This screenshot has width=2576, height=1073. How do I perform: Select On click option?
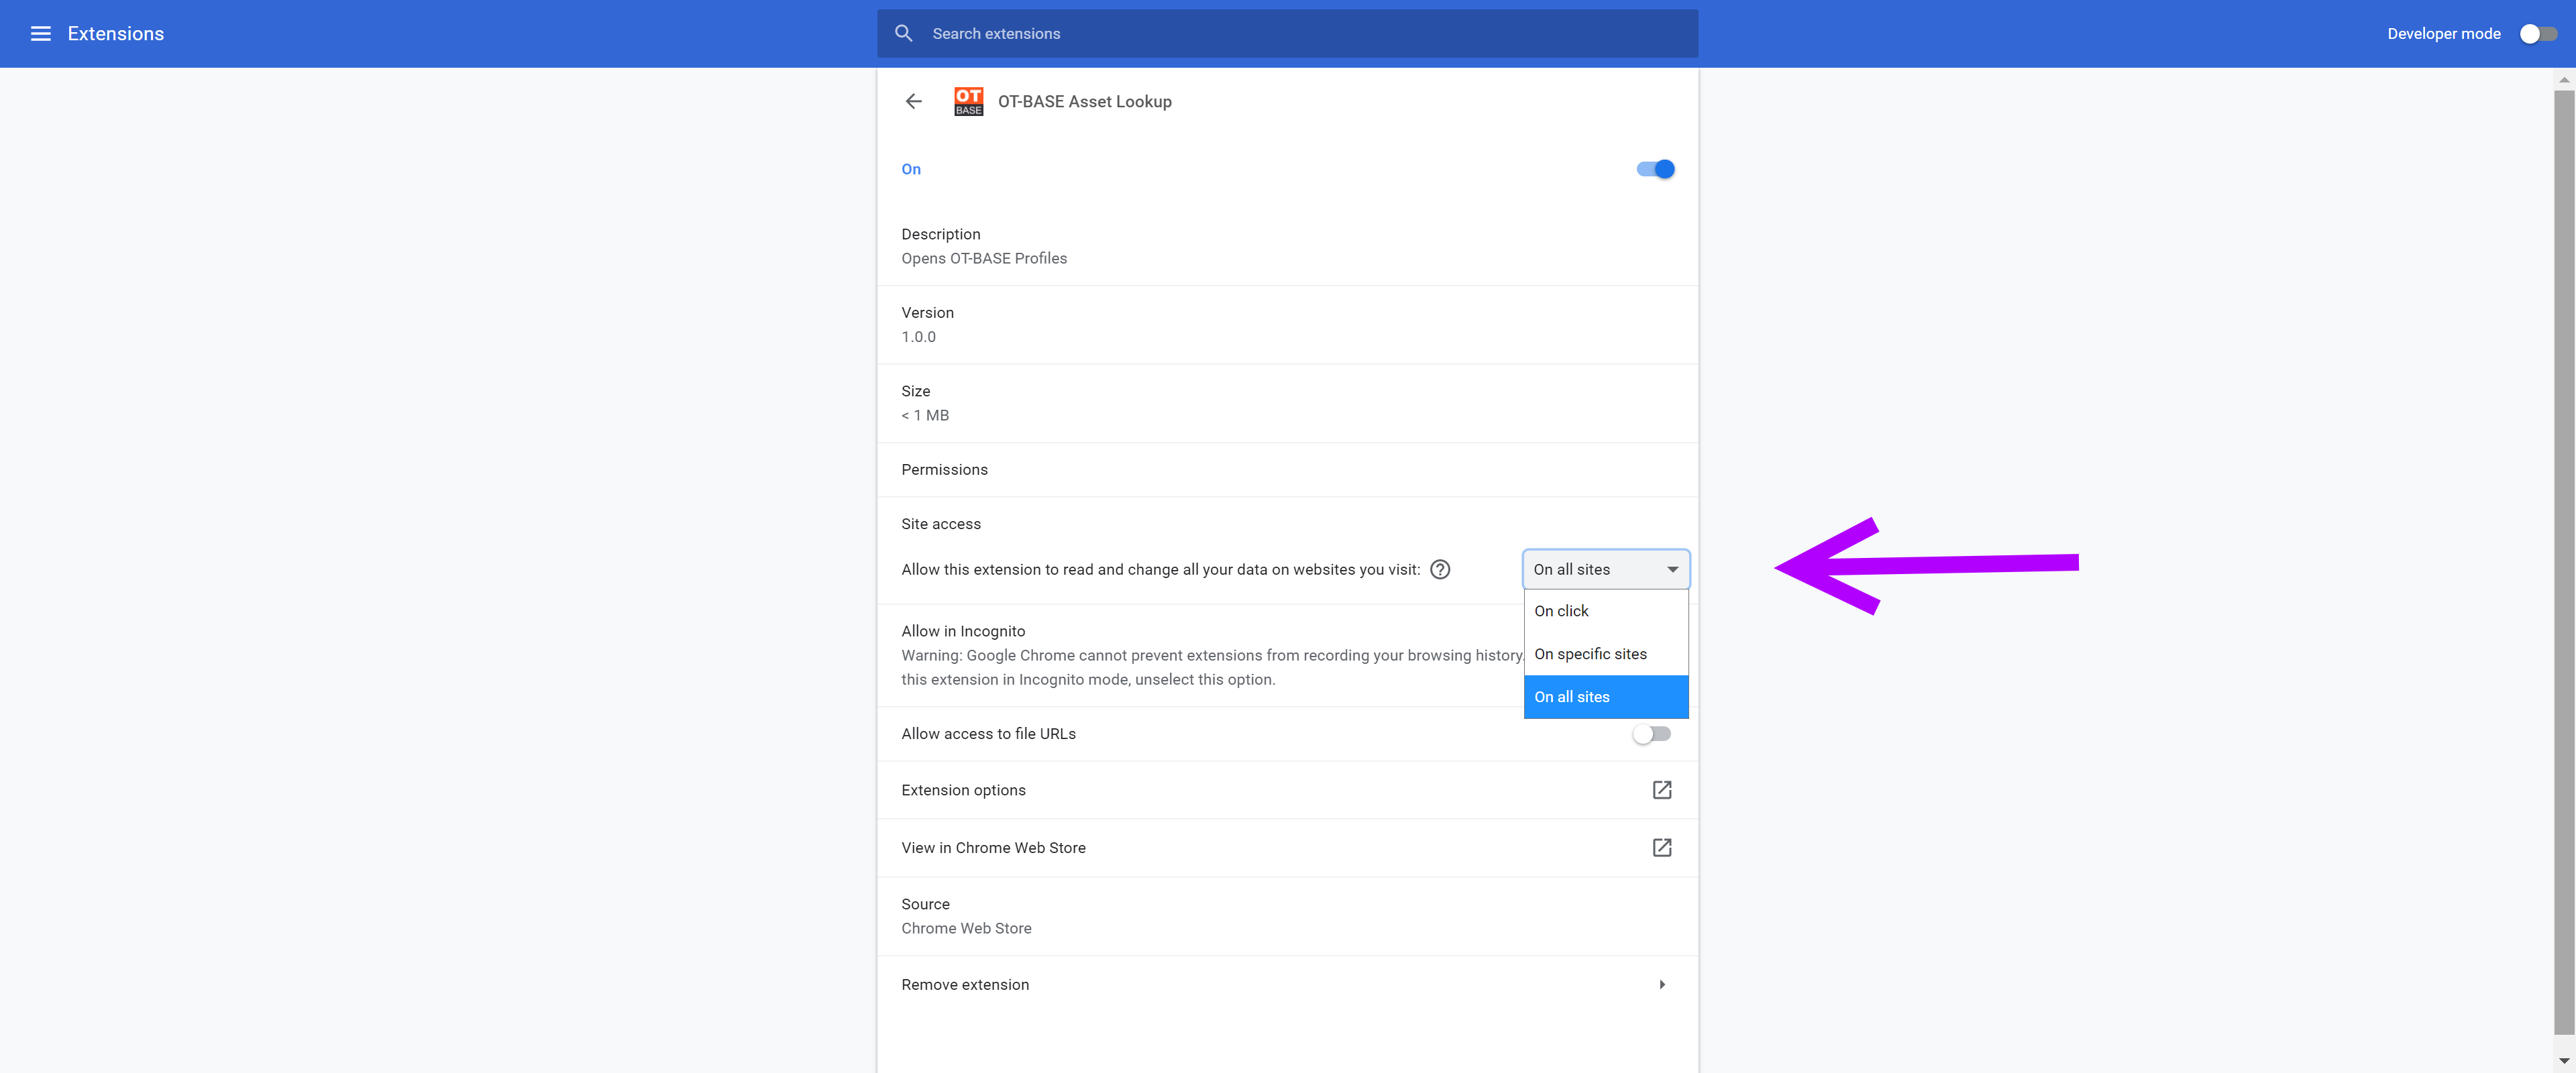coord(1605,611)
